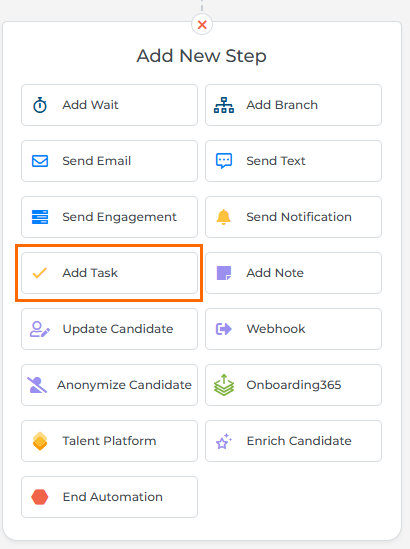Click the green Onboarding365 stack icon
This screenshot has height=549, width=410.
click(x=224, y=385)
